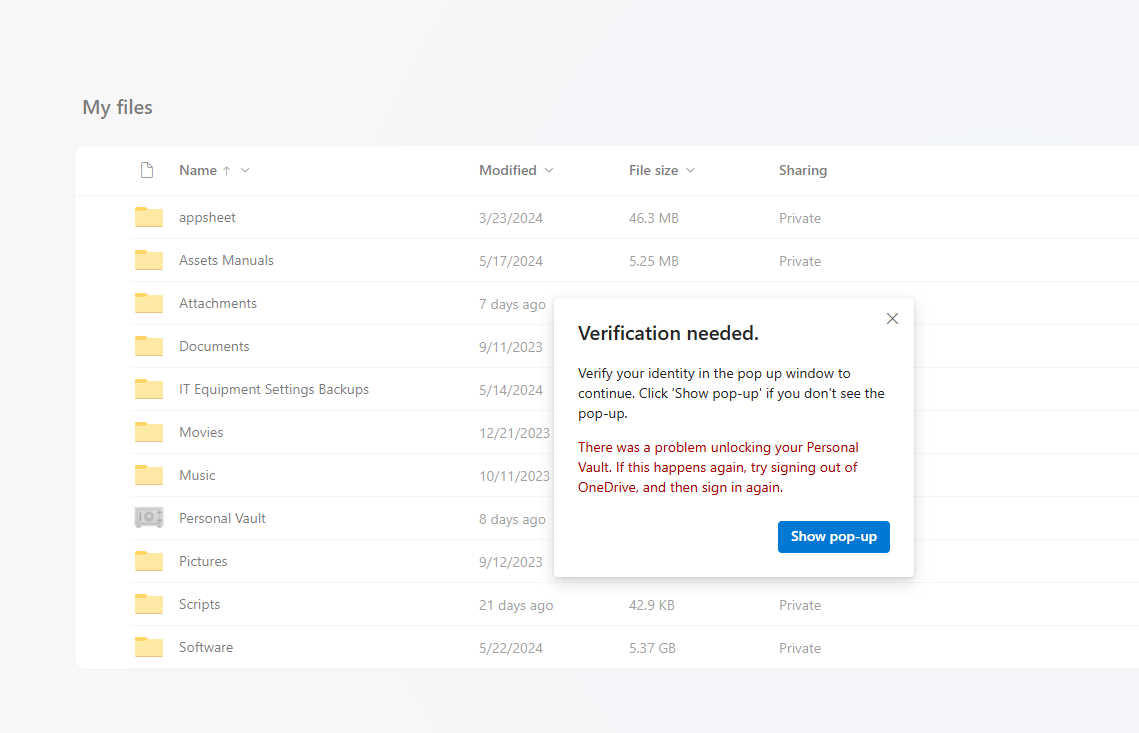Click the Movies folder icon
The height and width of the screenshot is (733, 1139).
149,432
